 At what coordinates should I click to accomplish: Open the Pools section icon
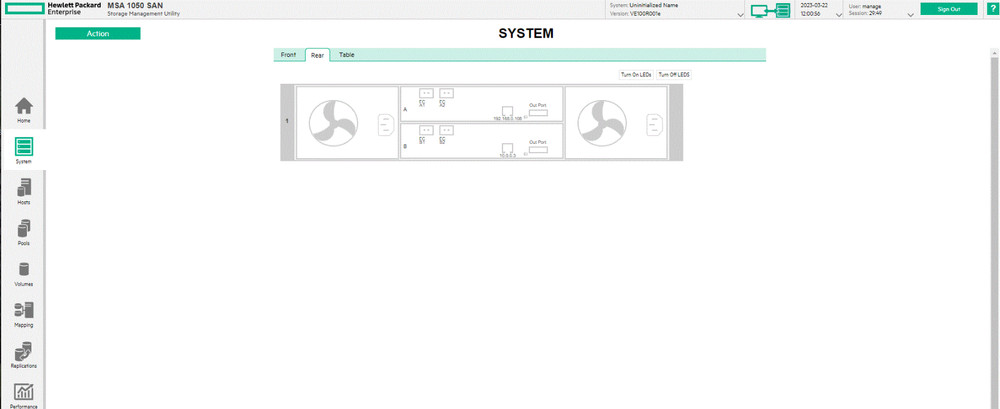24,229
